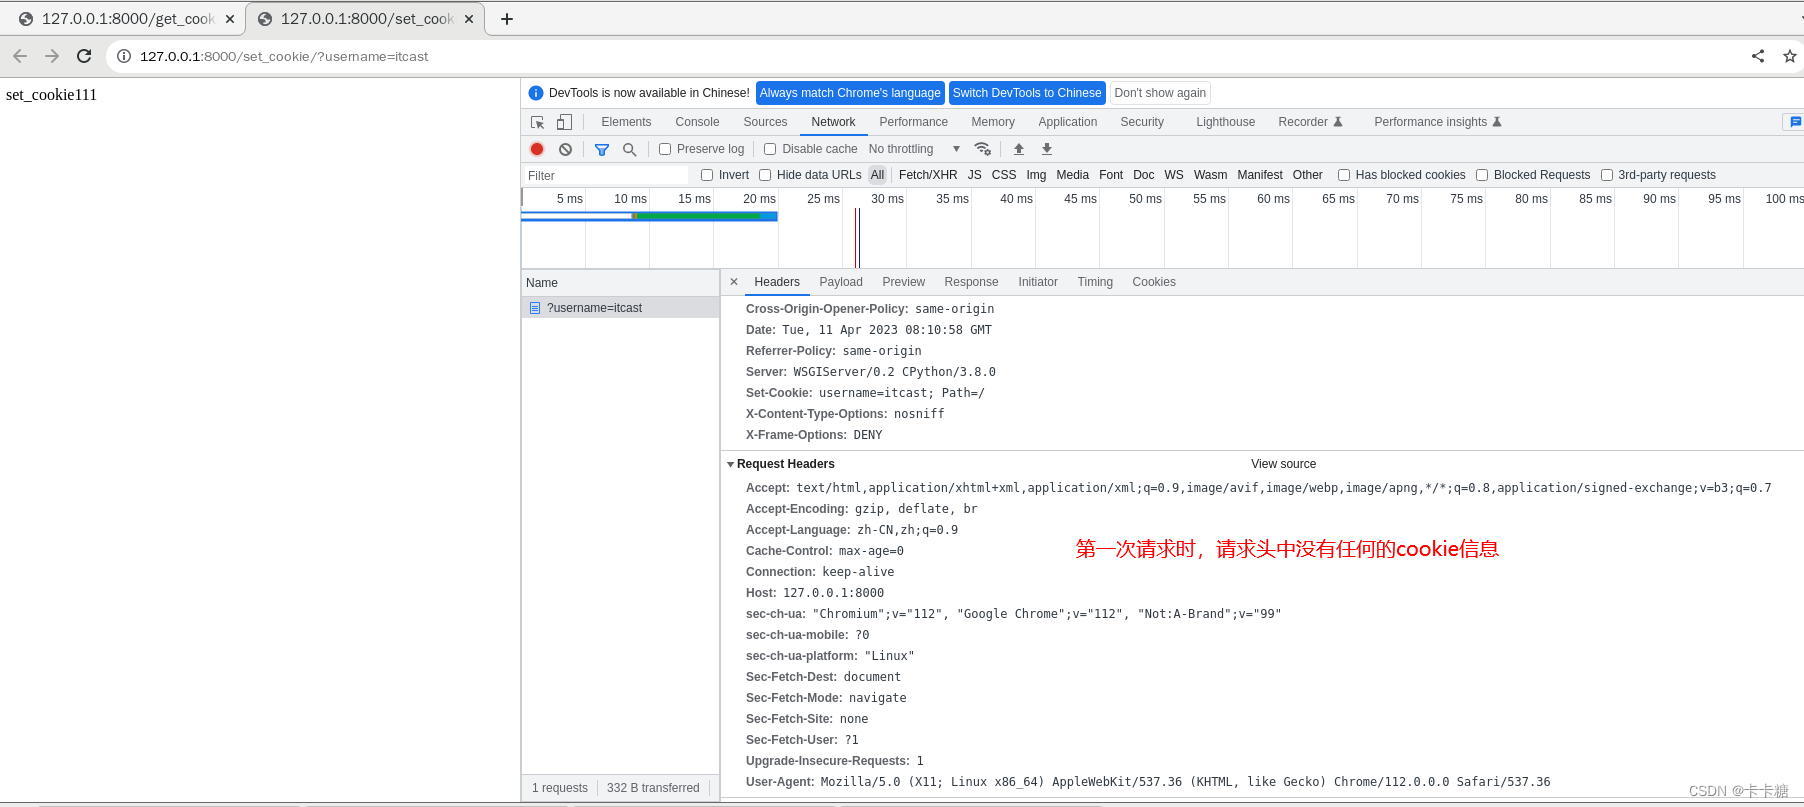This screenshot has width=1804, height=807.
Task: Filter requests by Fetch/XHR type
Action: click(928, 175)
